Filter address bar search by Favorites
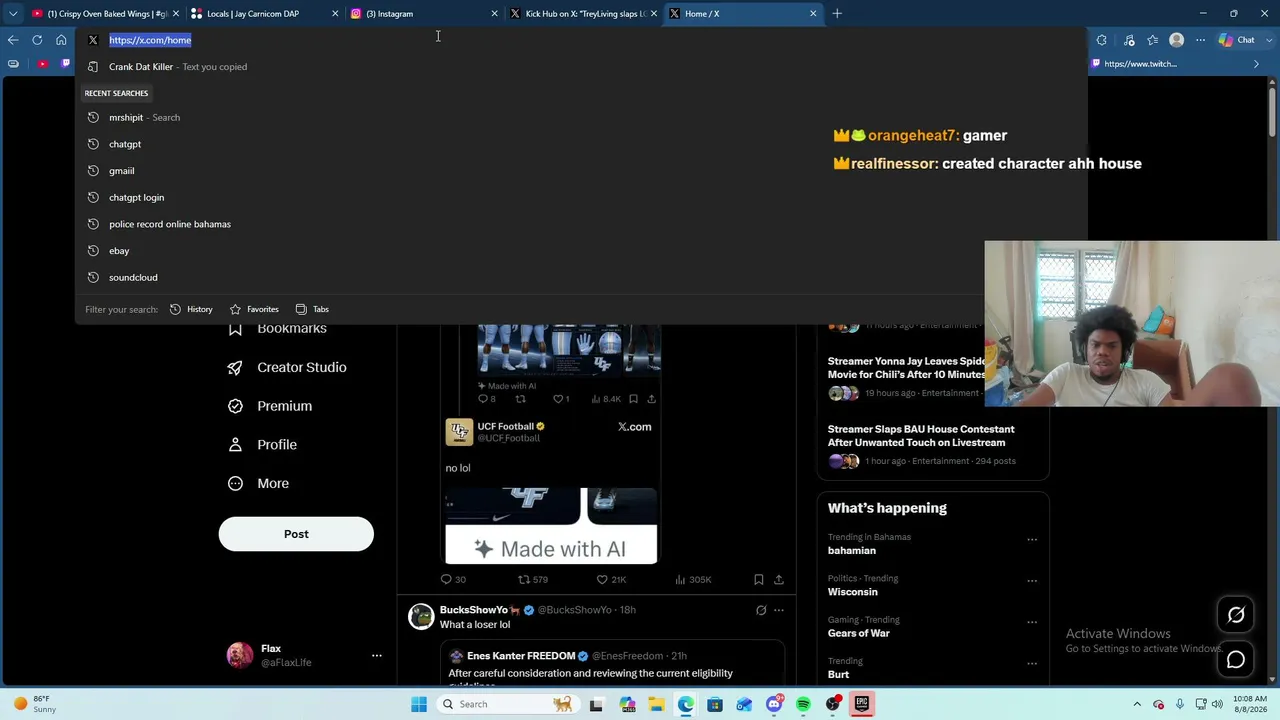 tap(254, 310)
